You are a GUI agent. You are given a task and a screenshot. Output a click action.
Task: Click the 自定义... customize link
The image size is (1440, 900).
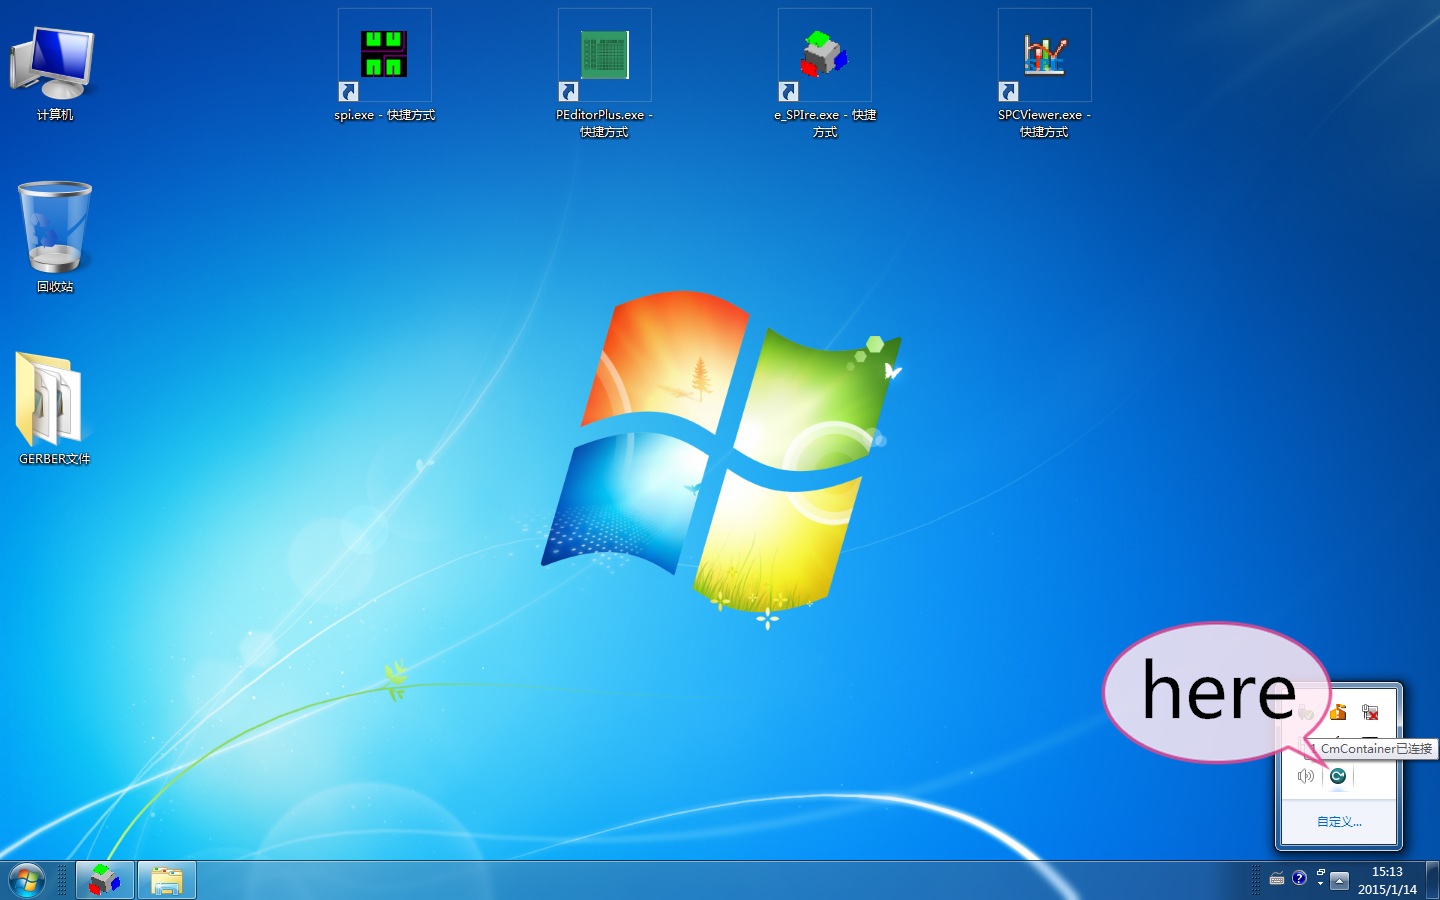point(1339,822)
